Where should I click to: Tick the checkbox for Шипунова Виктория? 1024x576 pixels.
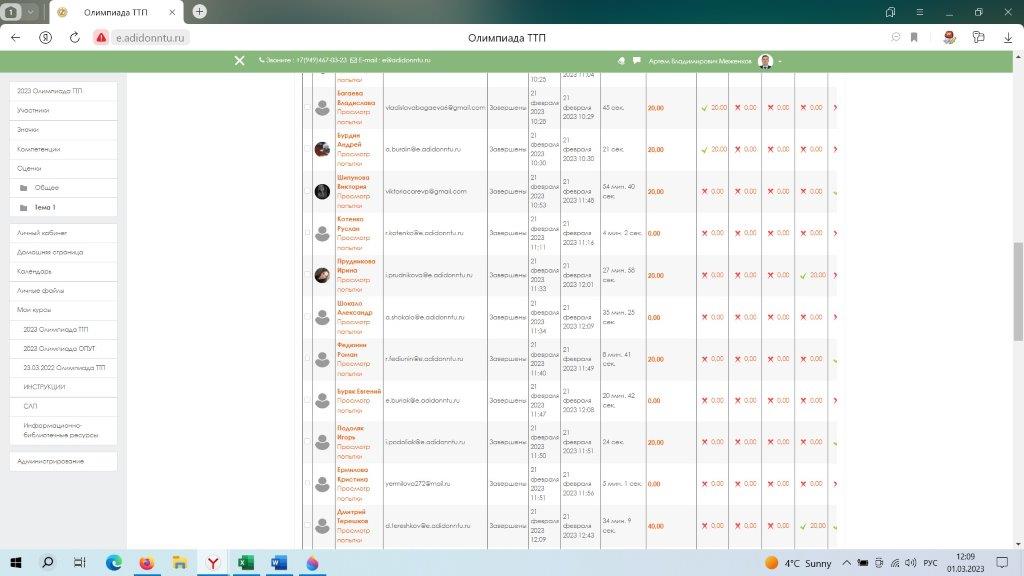click(x=308, y=191)
